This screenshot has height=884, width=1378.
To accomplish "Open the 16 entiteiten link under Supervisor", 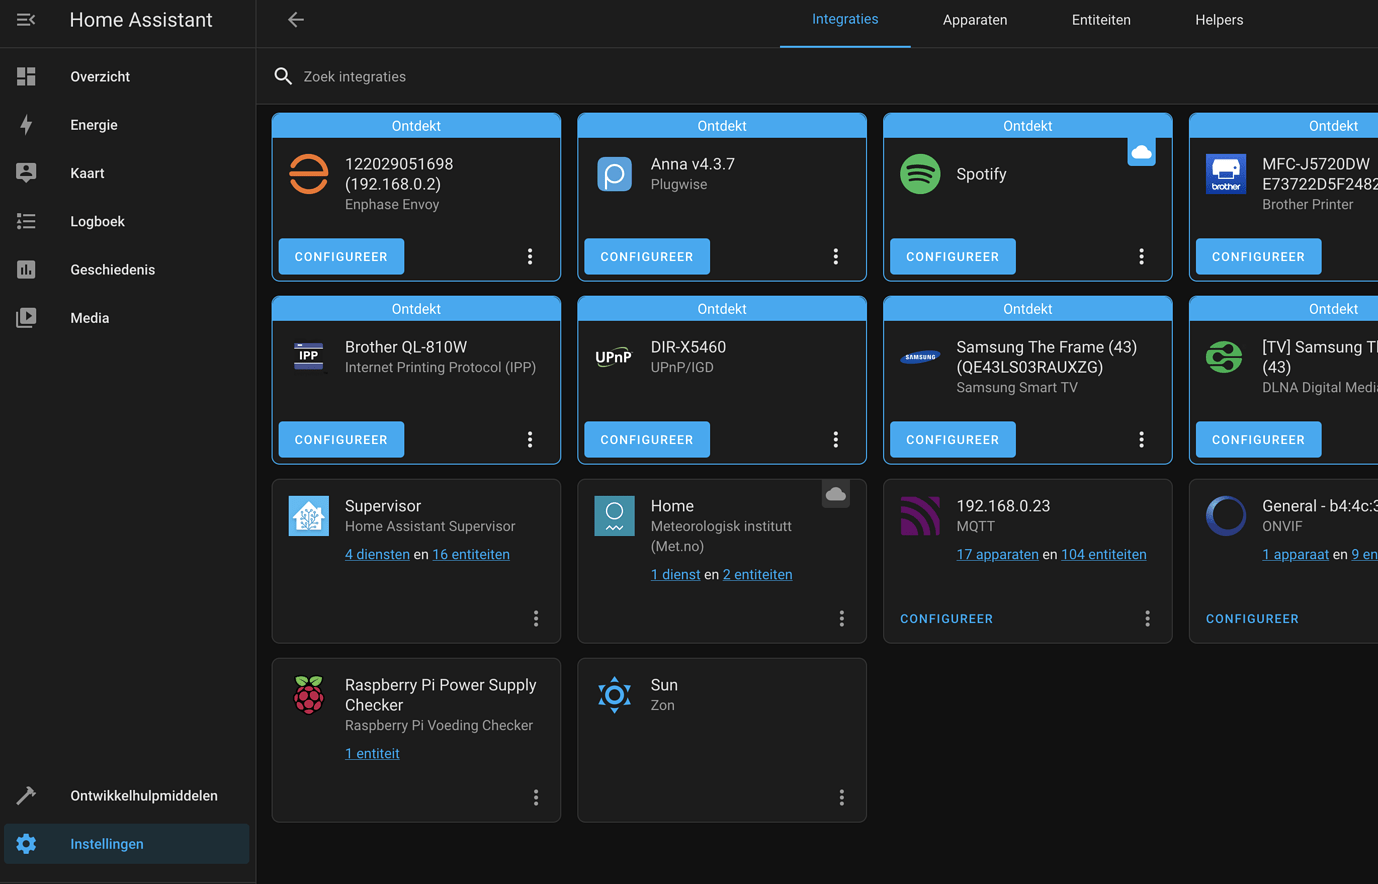I will point(471,554).
